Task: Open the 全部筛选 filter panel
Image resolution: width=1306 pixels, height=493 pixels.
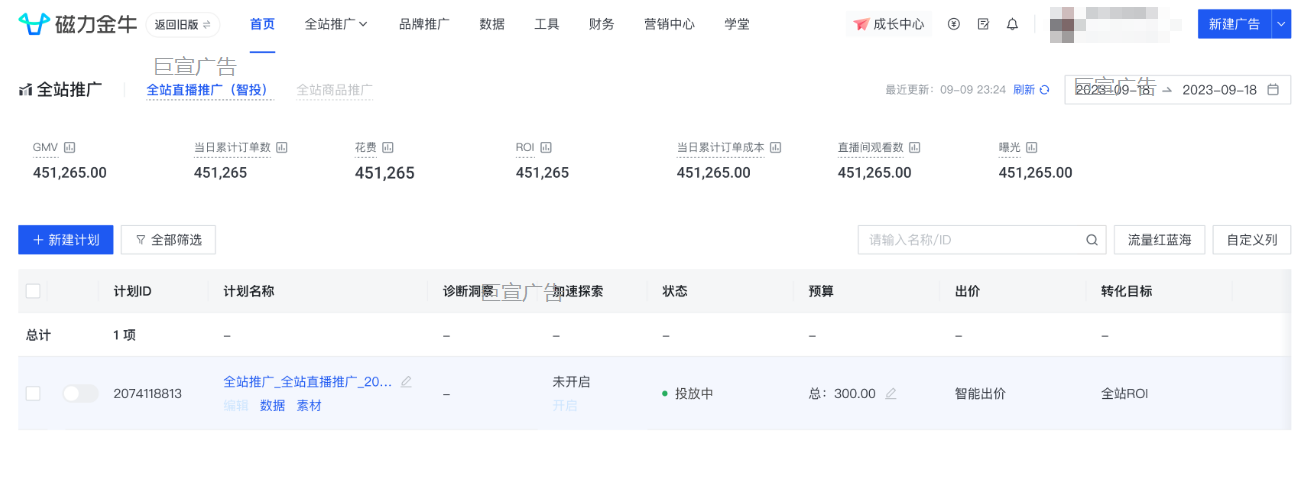Action: pos(168,240)
